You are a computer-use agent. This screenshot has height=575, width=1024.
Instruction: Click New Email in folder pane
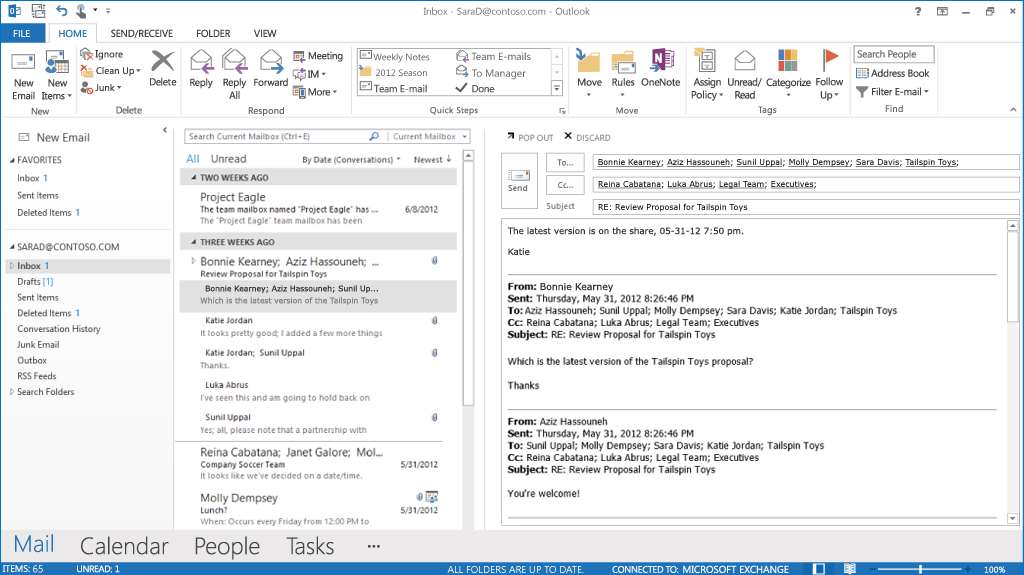[54, 137]
